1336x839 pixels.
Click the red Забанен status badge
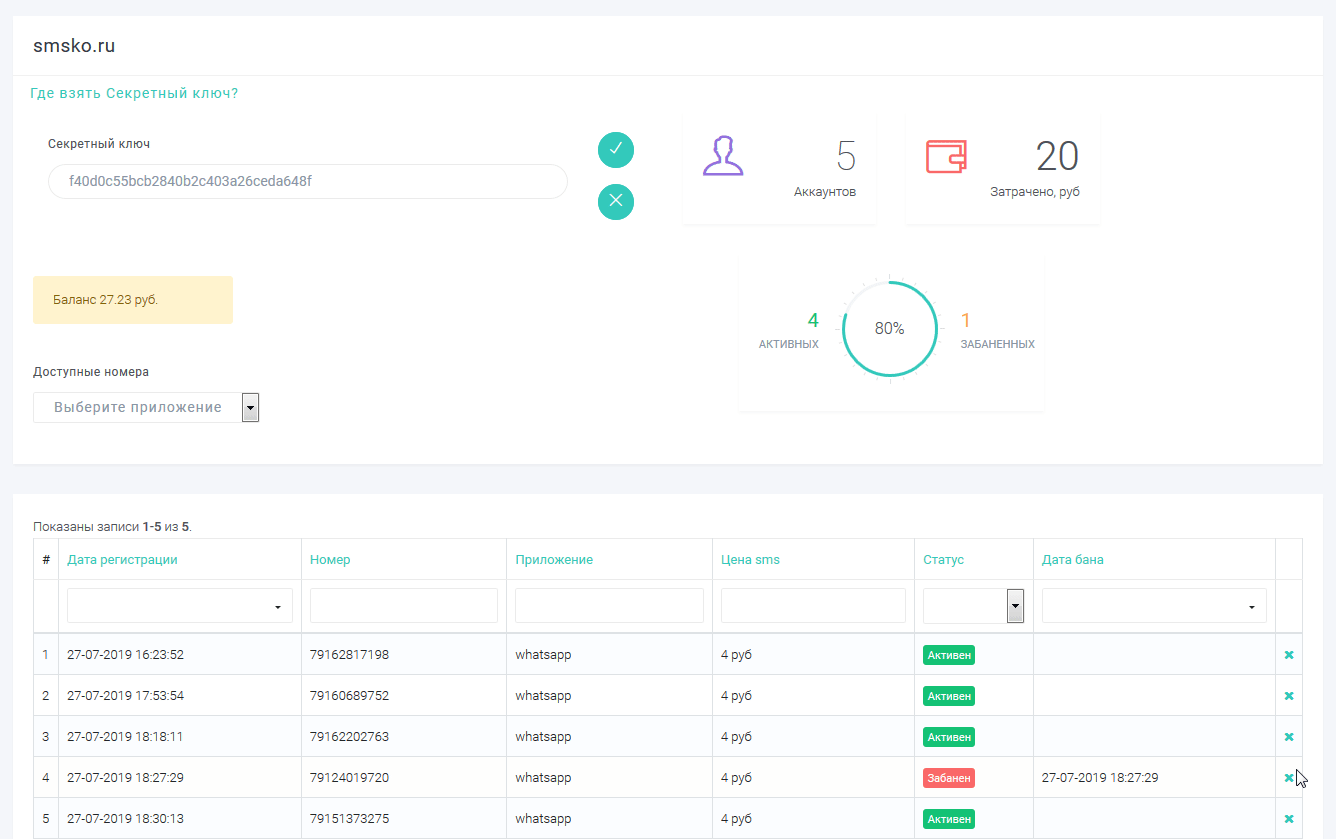948,778
